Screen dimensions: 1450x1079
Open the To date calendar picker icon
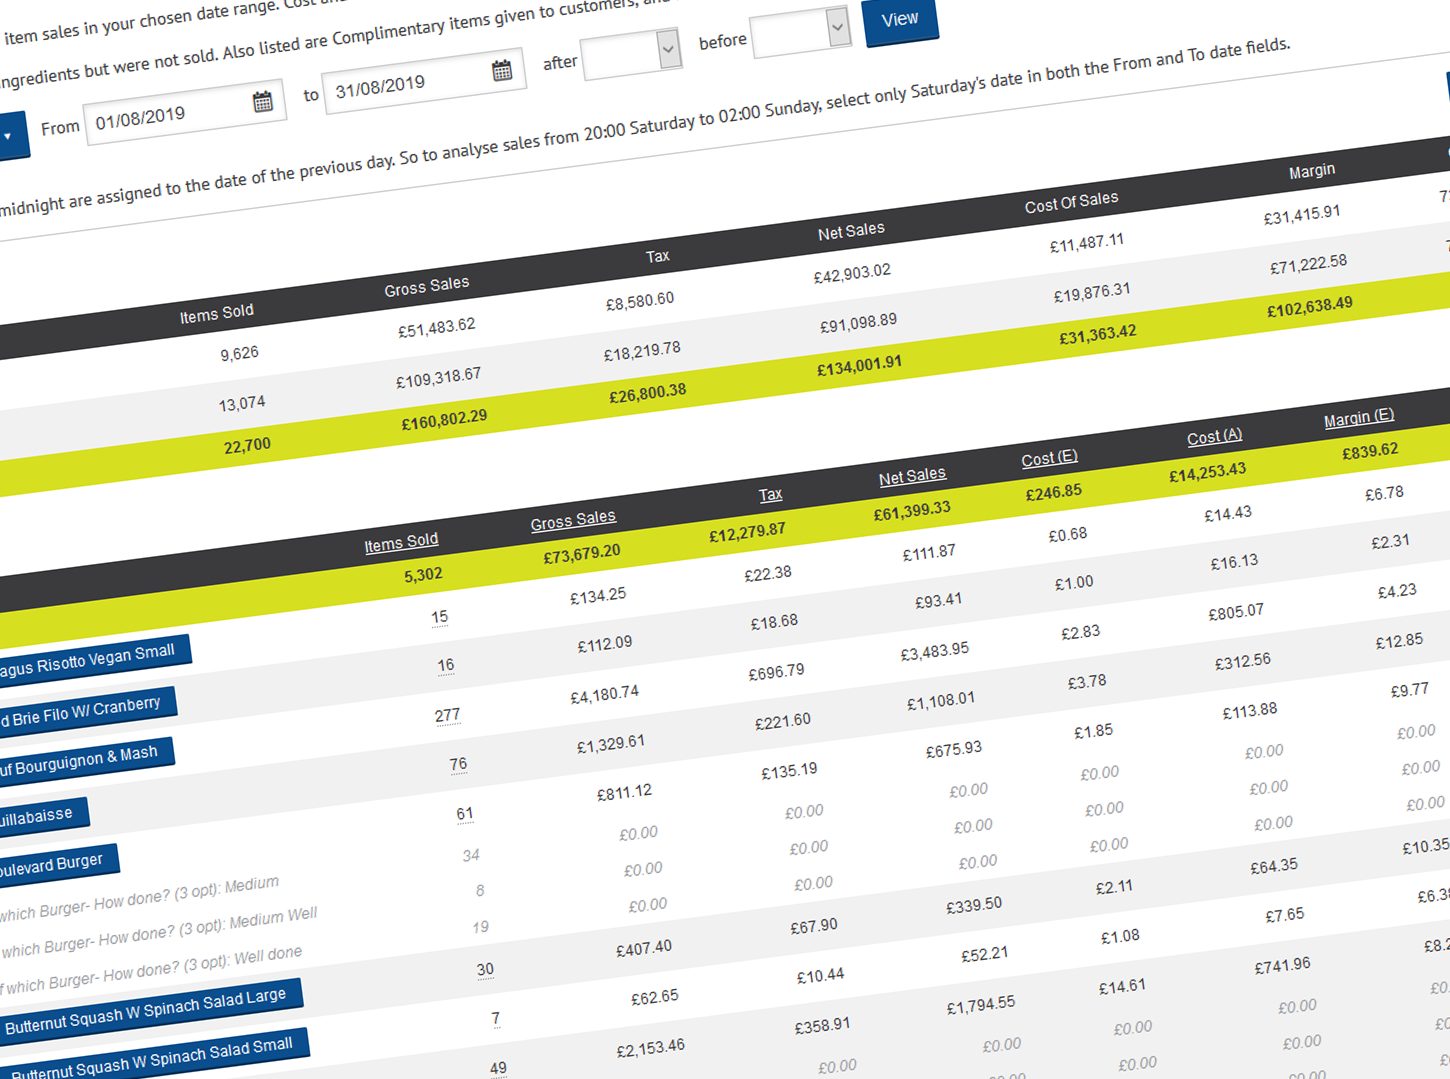pos(502,70)
